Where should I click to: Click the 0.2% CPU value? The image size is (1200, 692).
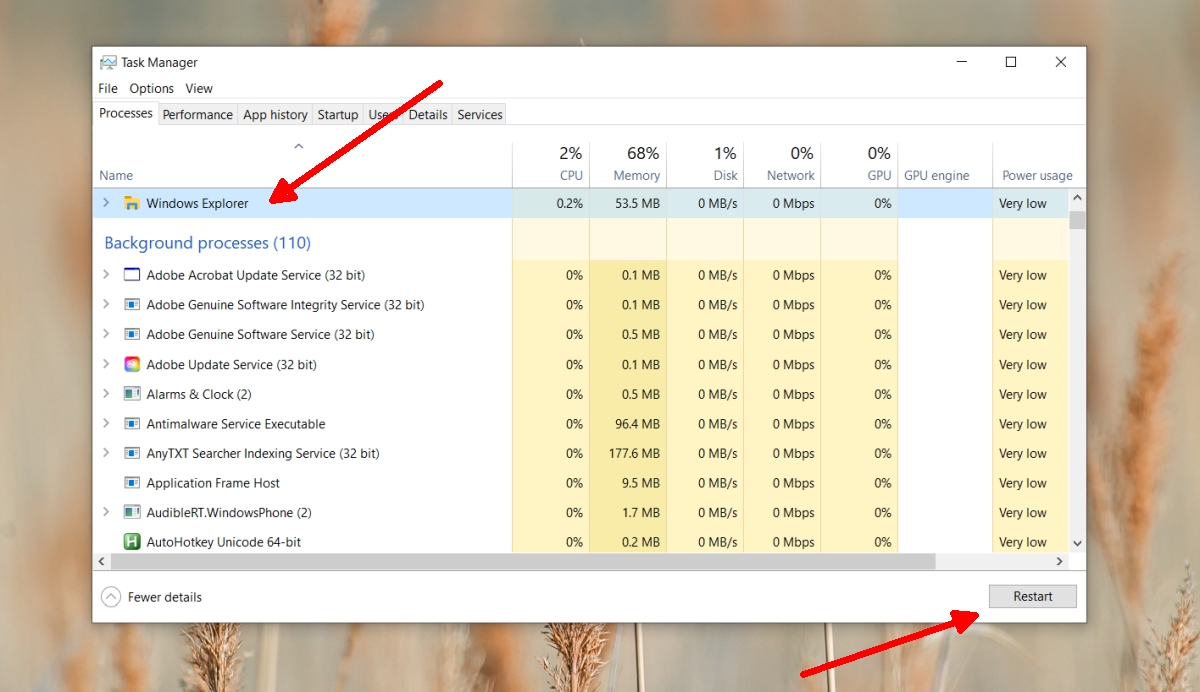click(x=569, y=203)
